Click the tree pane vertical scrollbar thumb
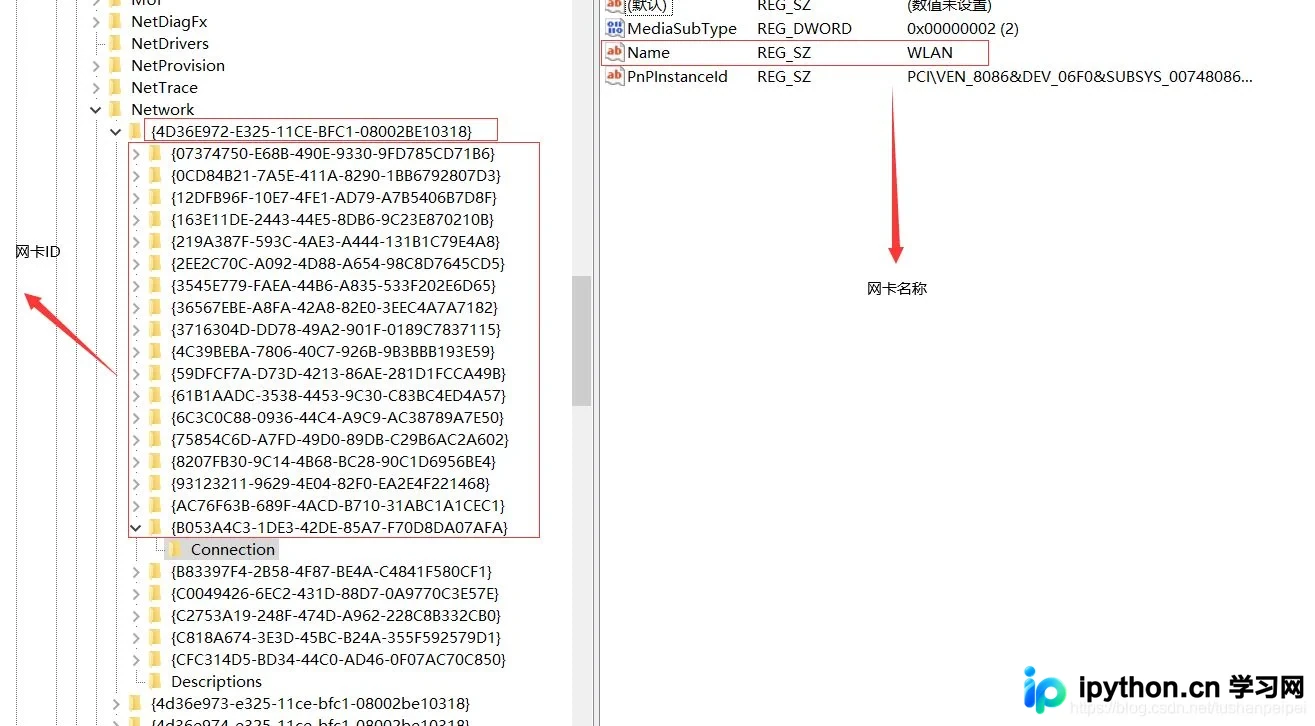The image size is (1315, 726). pyautogui.click(x=581, y=340)
